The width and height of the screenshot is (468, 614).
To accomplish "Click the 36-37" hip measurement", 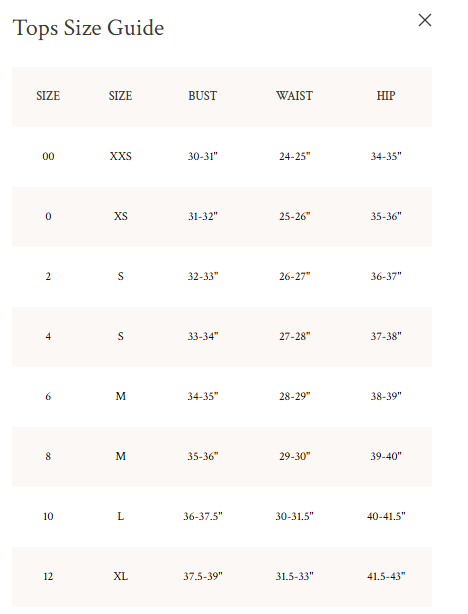I will pyautogui.click(x=386, y=276).
